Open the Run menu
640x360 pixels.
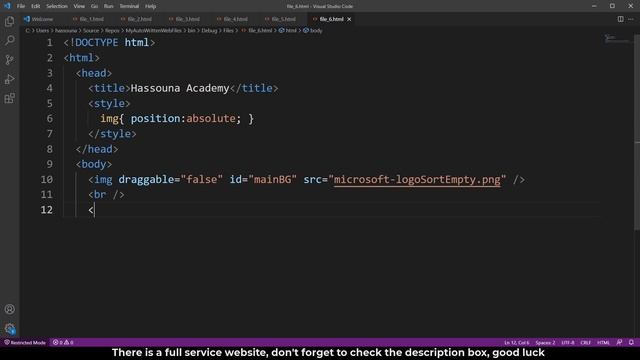click(x=109, y=6)
